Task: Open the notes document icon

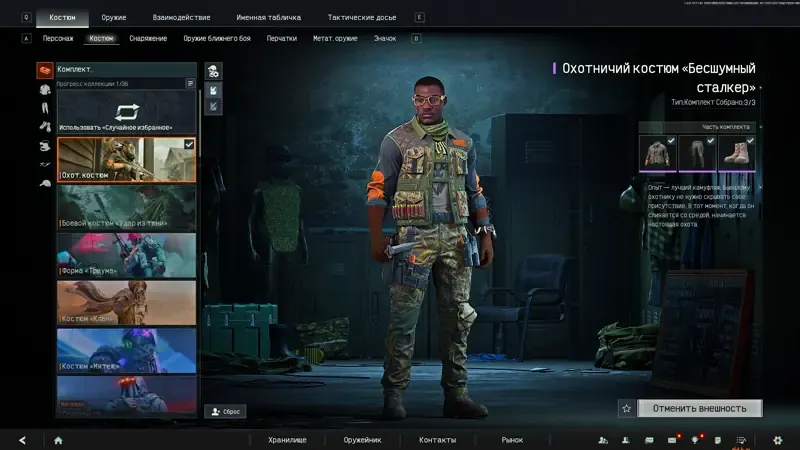Action: tap(718, 440)
